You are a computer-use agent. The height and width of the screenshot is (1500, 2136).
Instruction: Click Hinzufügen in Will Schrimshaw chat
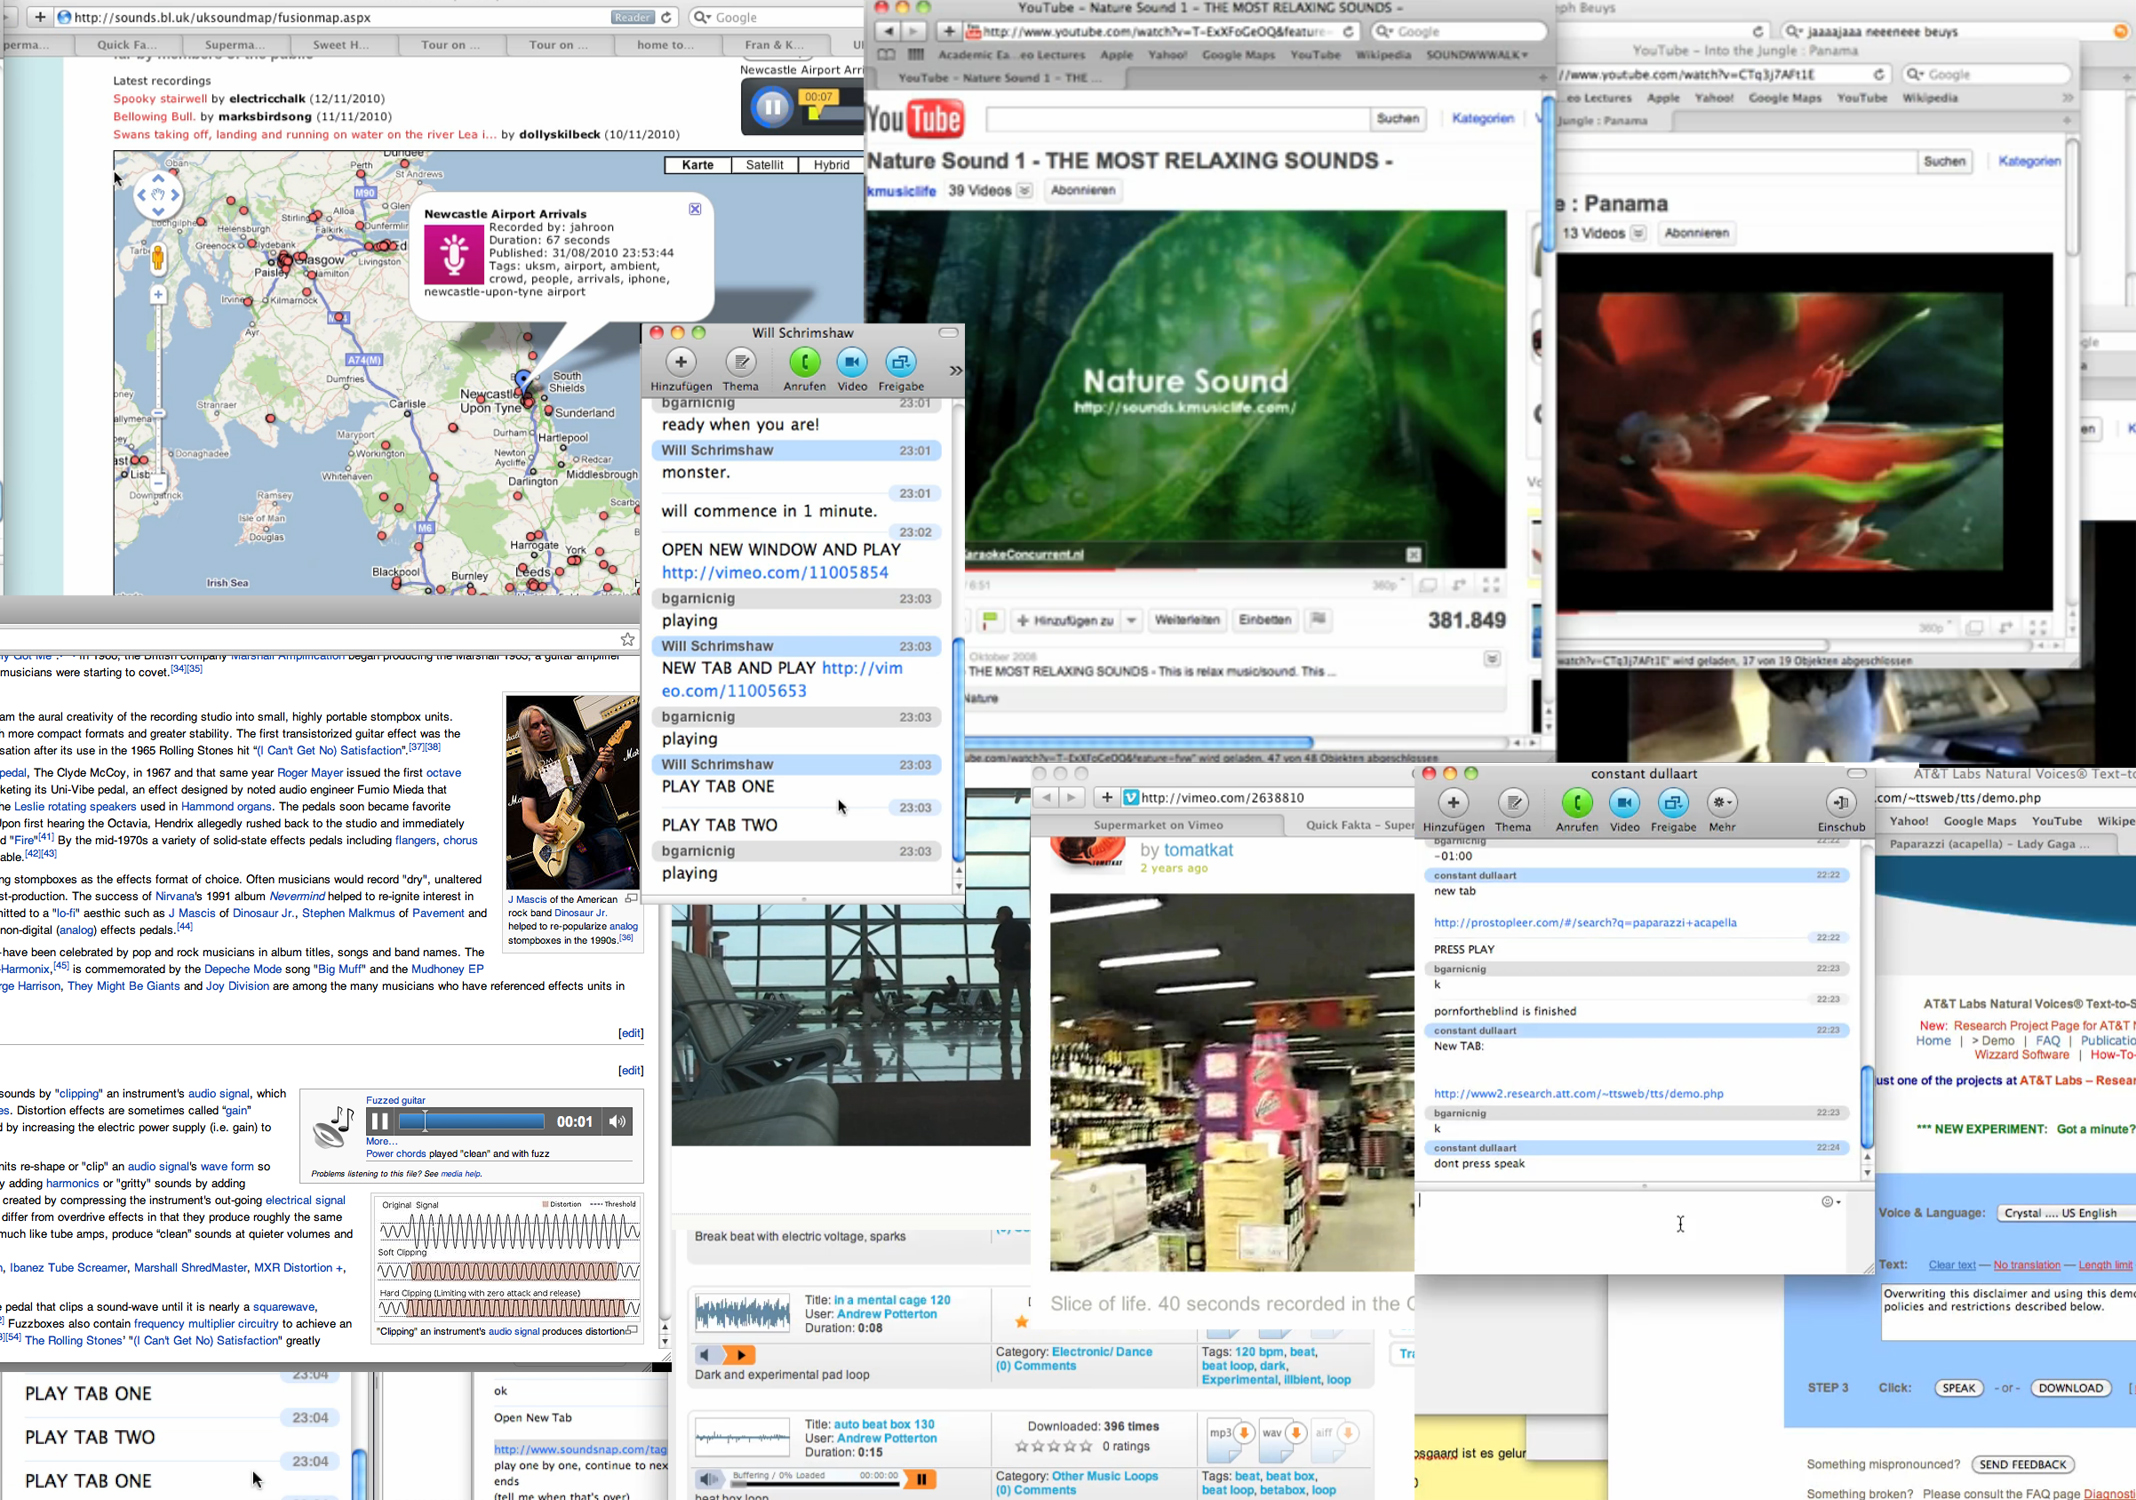681,370
